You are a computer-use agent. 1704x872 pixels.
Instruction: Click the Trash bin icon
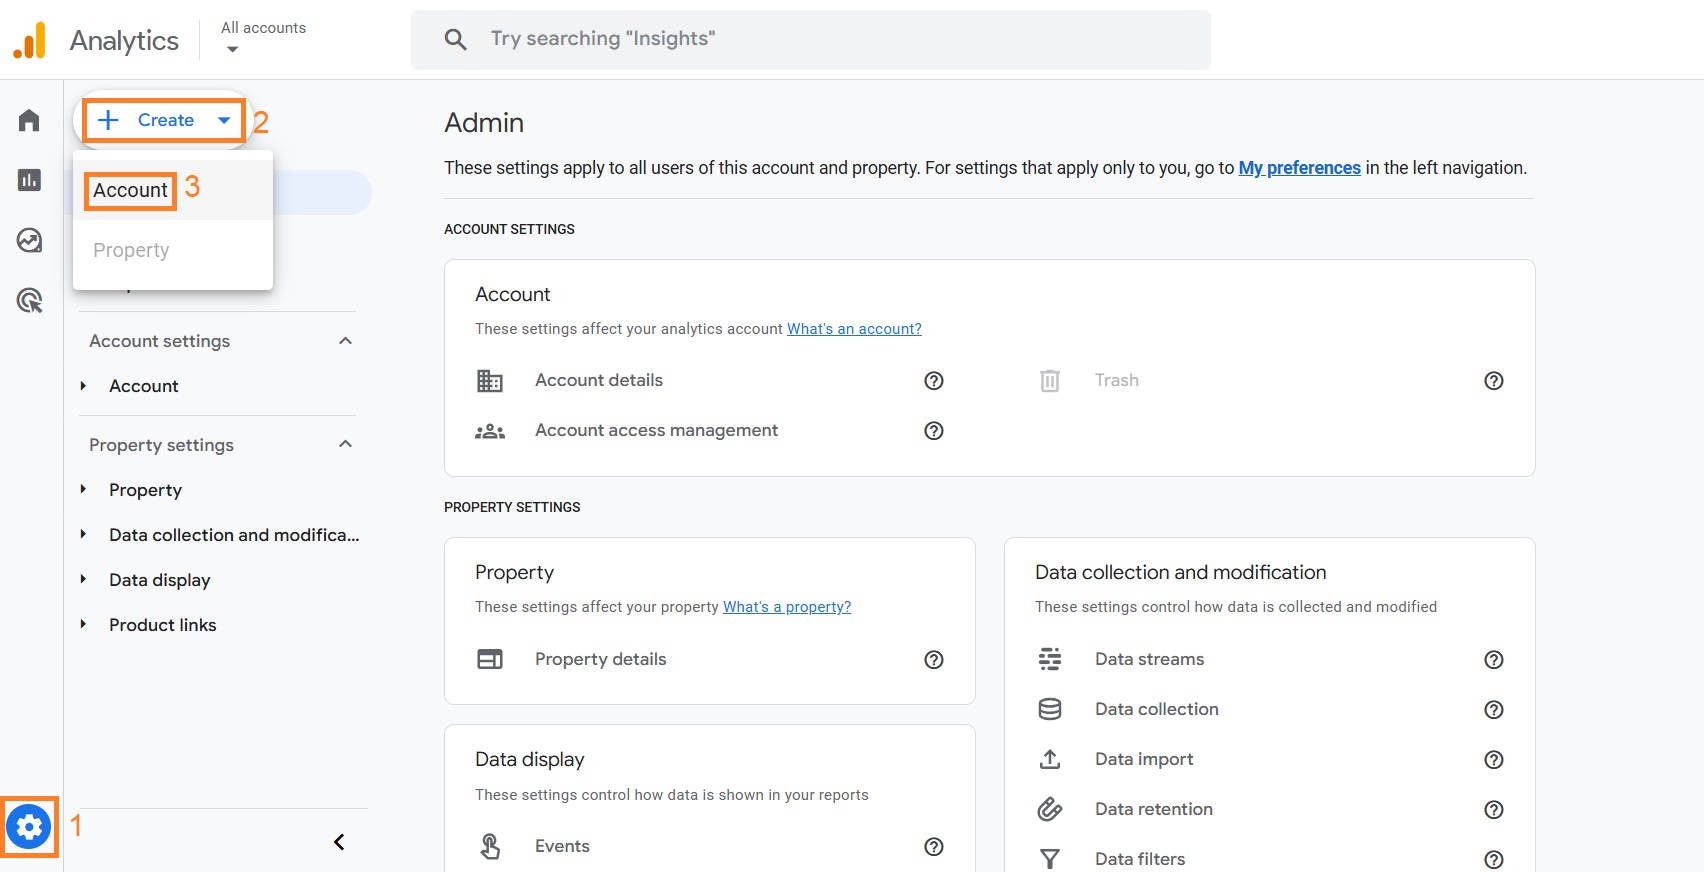click(x=1050, y=381)
